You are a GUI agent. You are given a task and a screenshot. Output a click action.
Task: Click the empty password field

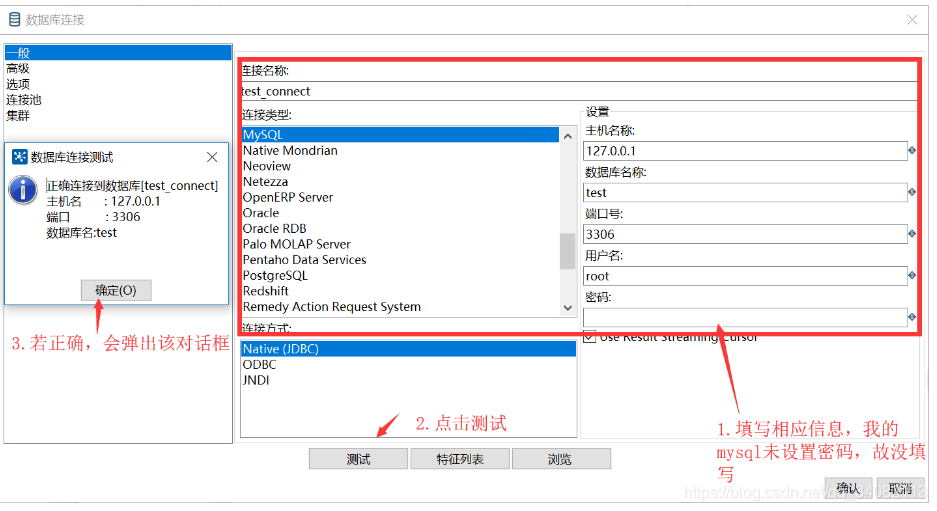(x=745, y=317)
